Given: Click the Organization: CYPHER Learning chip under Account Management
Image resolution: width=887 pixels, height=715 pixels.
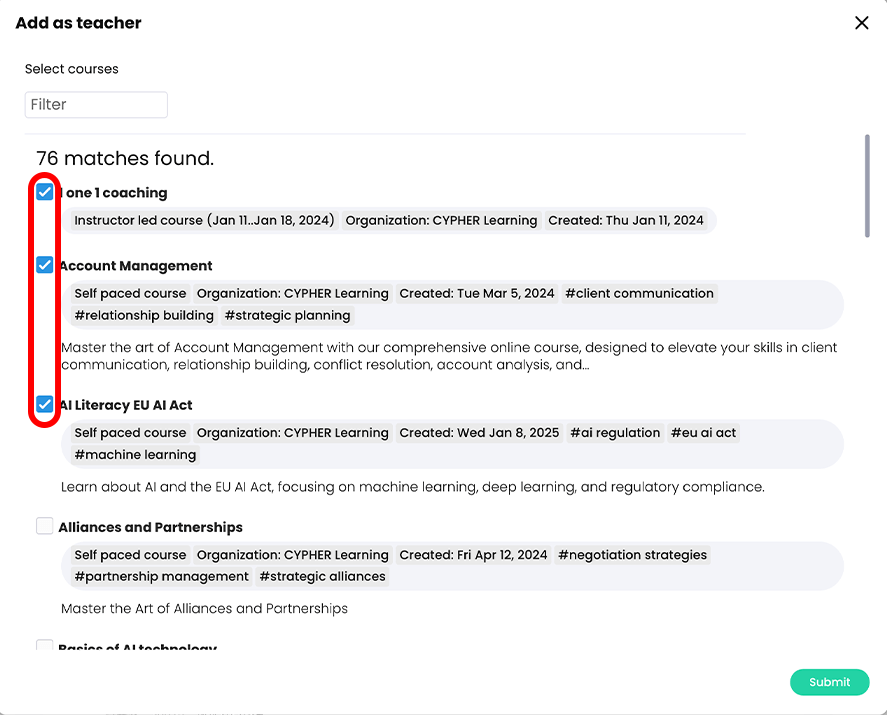Looking at the screenshot, I should (292, 293).
